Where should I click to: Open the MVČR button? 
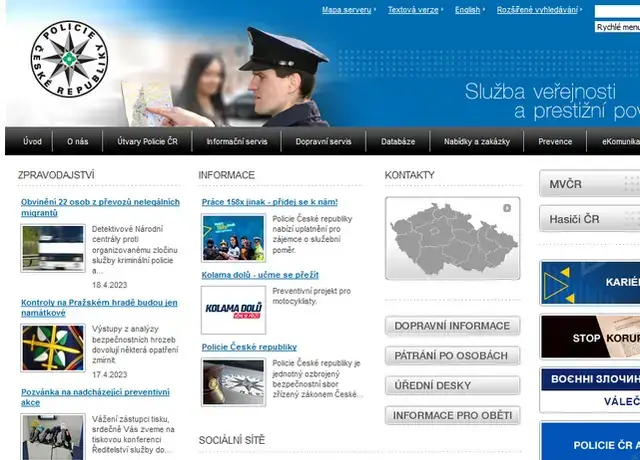pyautogui.click(x=589, y=184)
